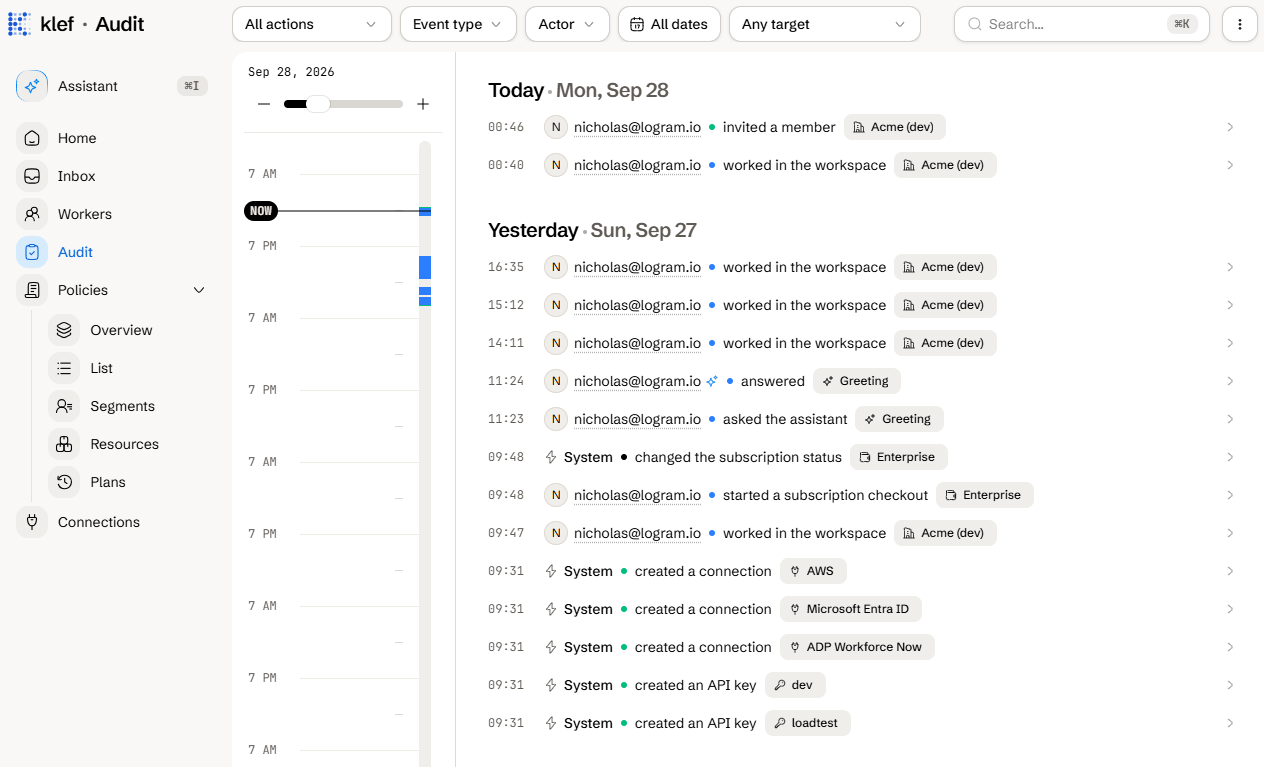Go to Home in sidebar

[77, 138]
